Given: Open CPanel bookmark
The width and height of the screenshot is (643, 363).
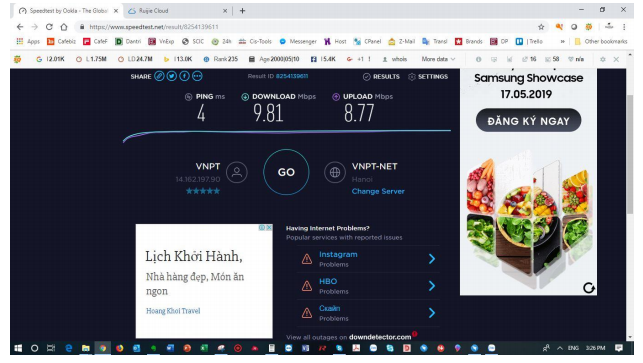Looking at the screenshot, I should click(x=367, y=41).
